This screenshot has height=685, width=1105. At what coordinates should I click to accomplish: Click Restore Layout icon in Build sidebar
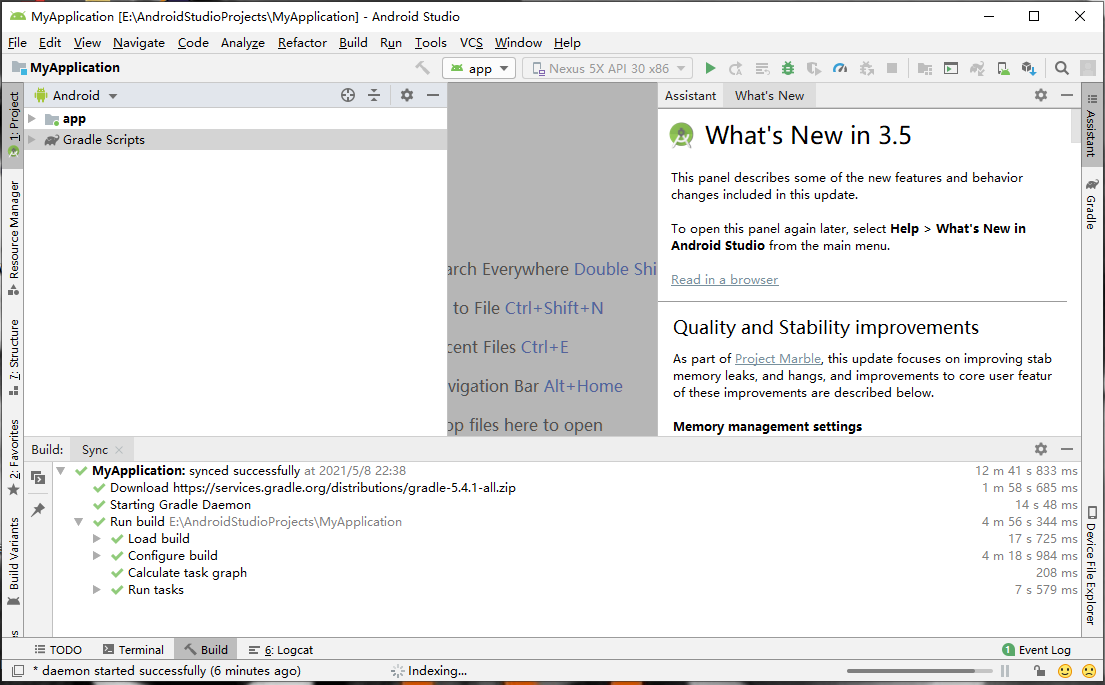tap(38, 478)
